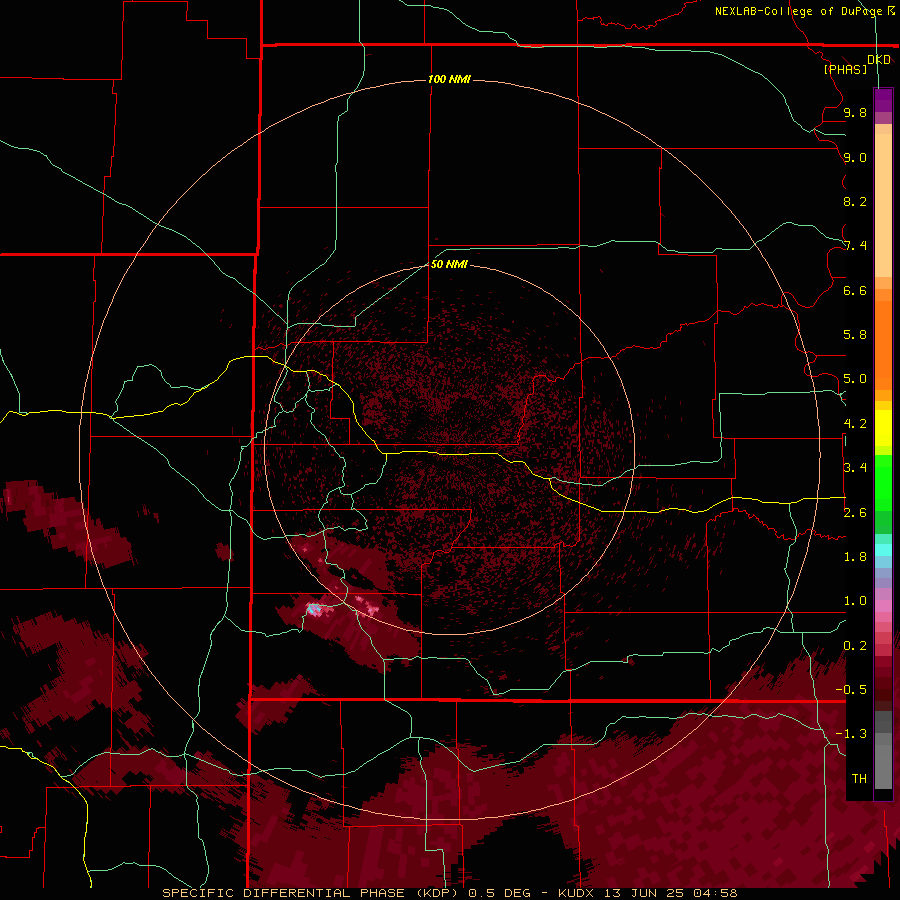Click the 4.2 value on the legend
The width and height of the screenshot is (900, 900).
pos(855,424)
